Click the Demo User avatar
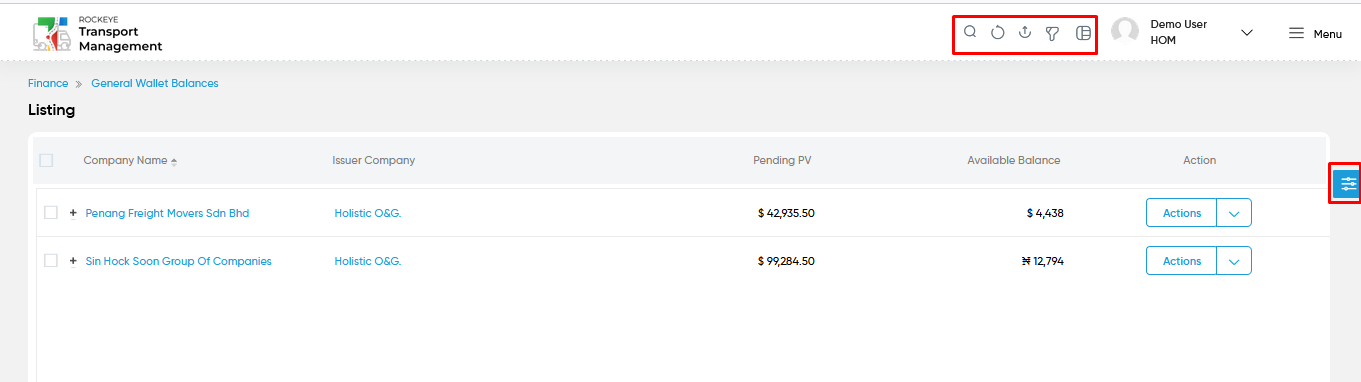 (x=1125, y=32)
